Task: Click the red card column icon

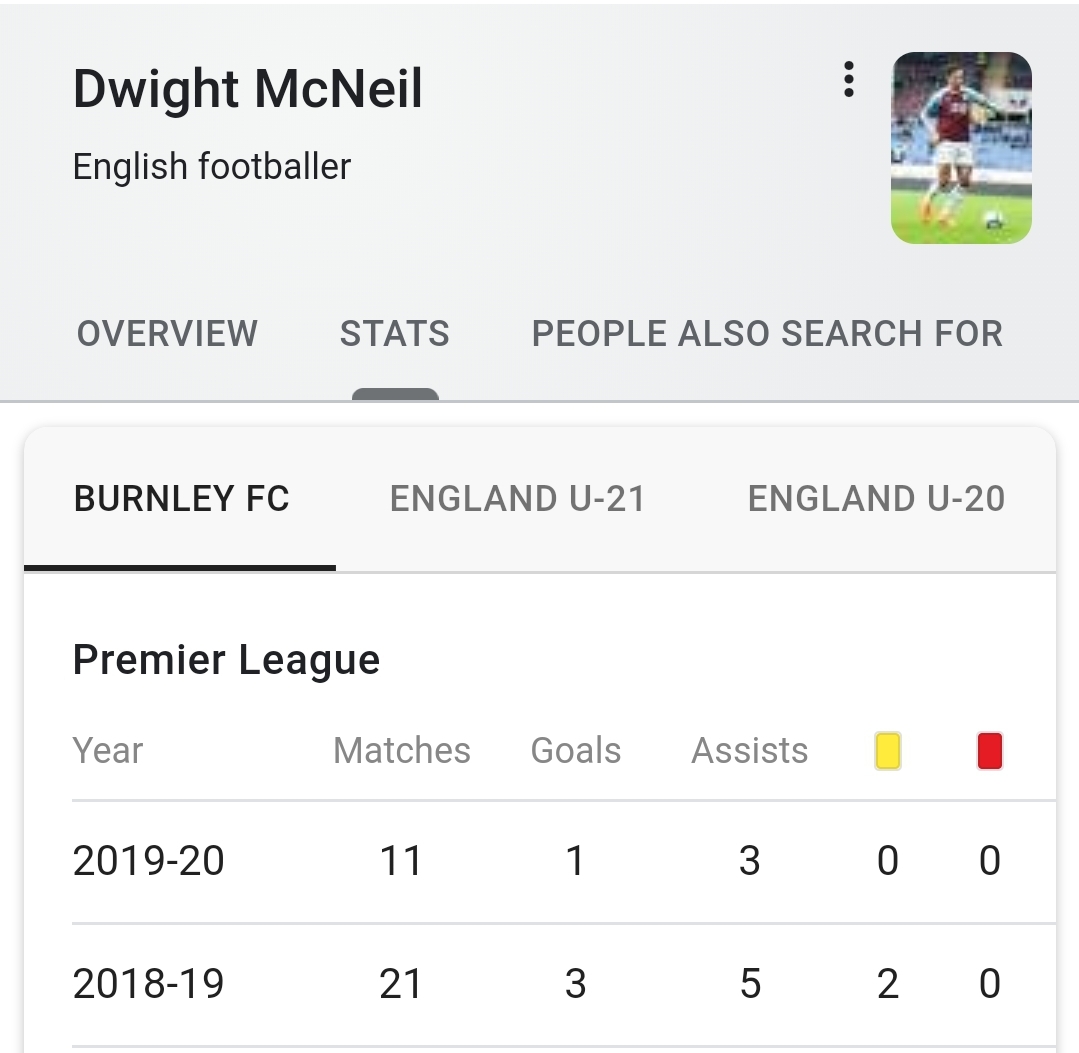Action: click(989, 750)
